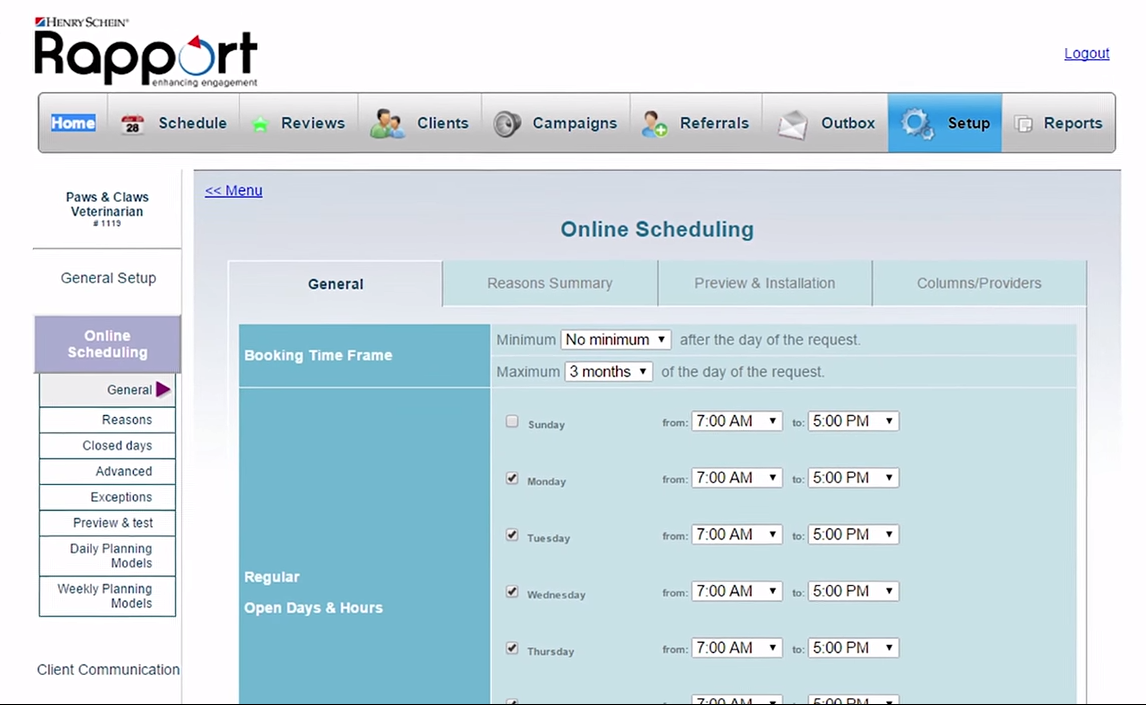This screenshot has width=1146, height=705.
Task: Click Paws & Claws Veterinarian name
Action: tap(107, 205)
